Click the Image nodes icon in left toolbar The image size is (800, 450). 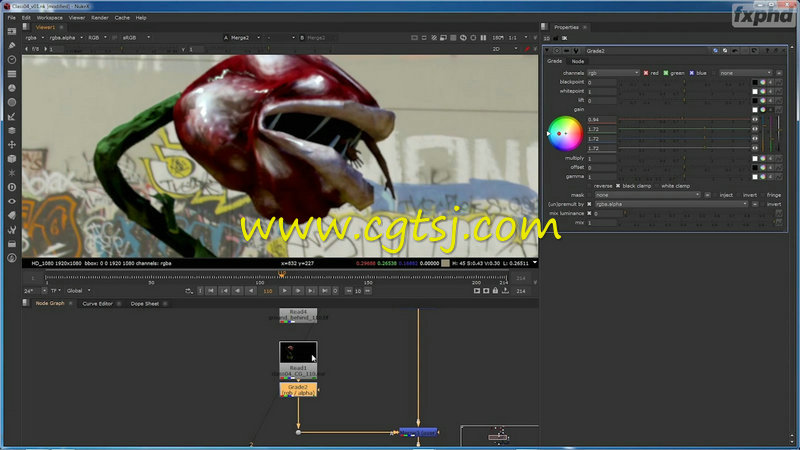click(x=12, y=31)
